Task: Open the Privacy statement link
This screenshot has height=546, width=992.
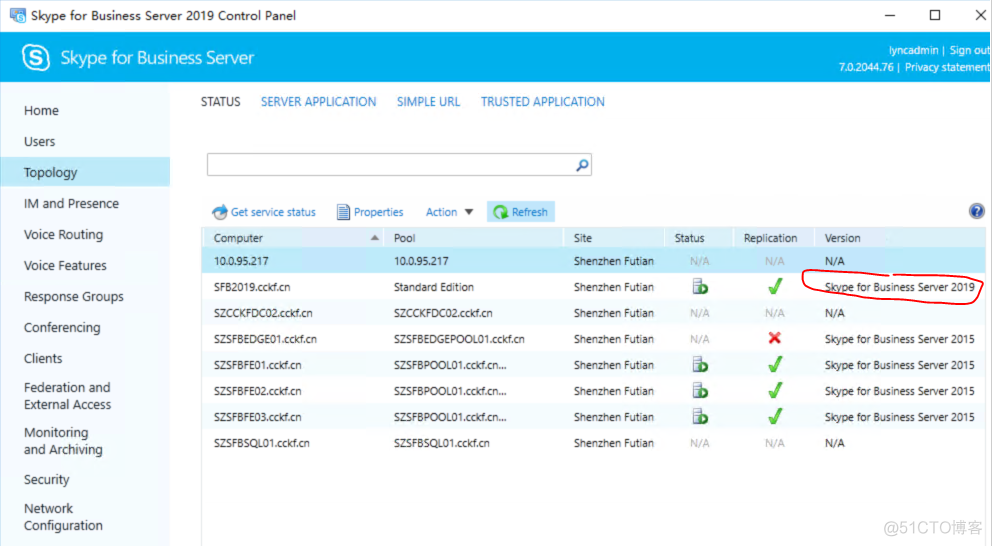Action: point(946,67)
